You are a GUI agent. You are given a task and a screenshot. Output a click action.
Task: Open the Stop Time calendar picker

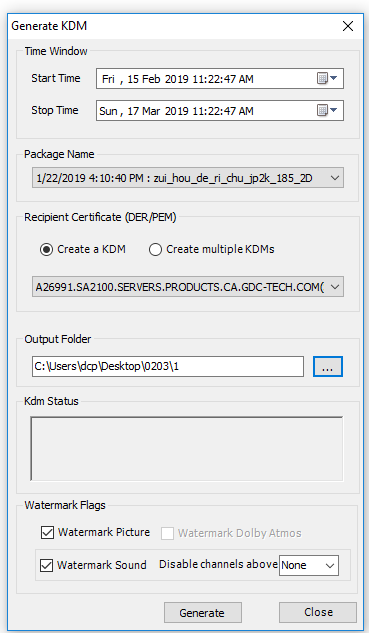327,110
